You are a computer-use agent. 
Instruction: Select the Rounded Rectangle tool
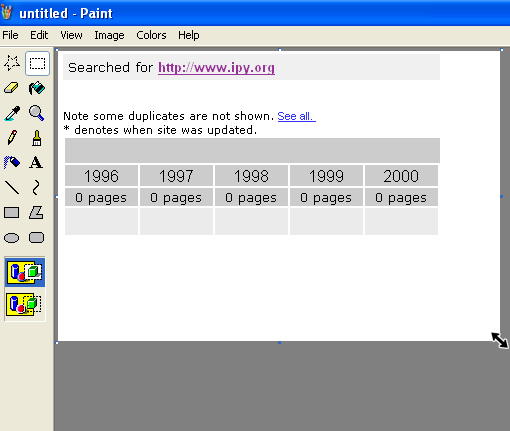tap(37, 238)
